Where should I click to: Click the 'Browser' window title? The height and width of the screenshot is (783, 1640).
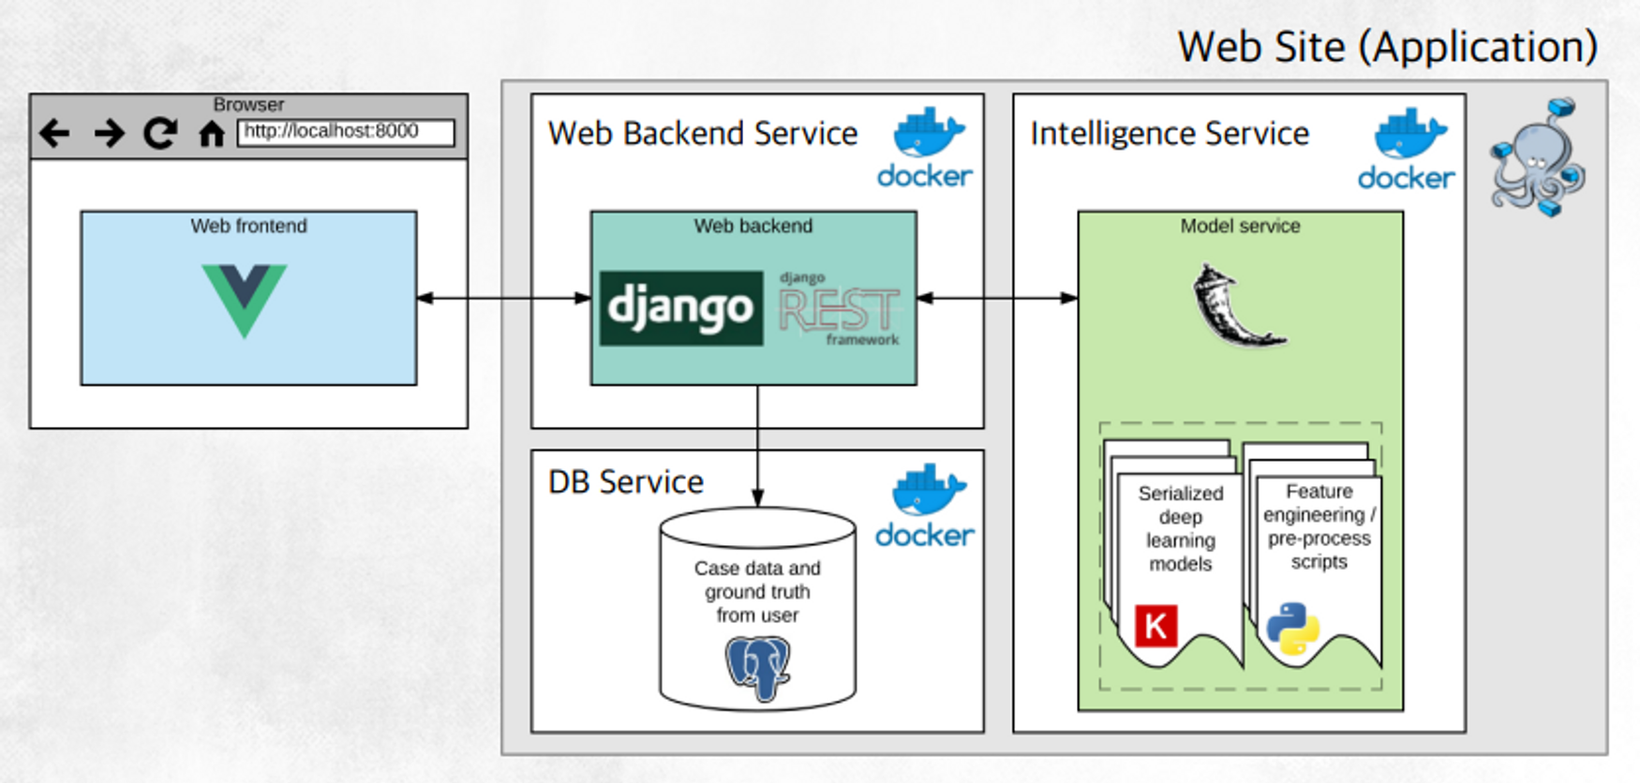(248, 105)
